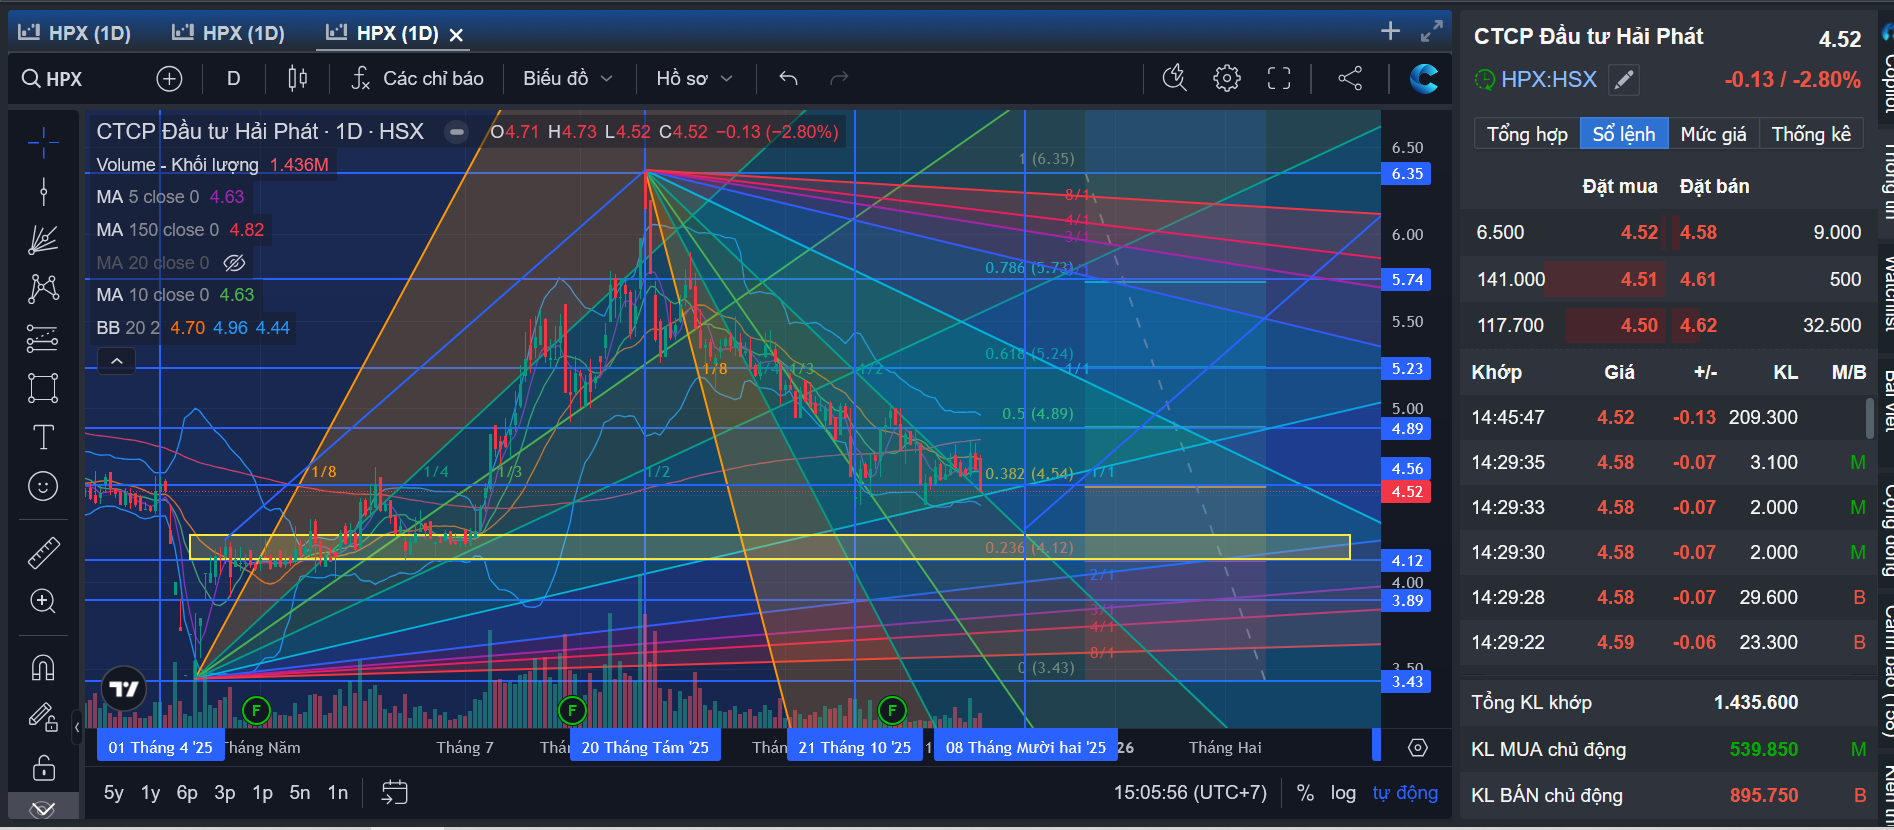Viewport: 1894px width, 830px height.
Task: Switch to the first HPX (1D) tab
Action: point(76,33)
